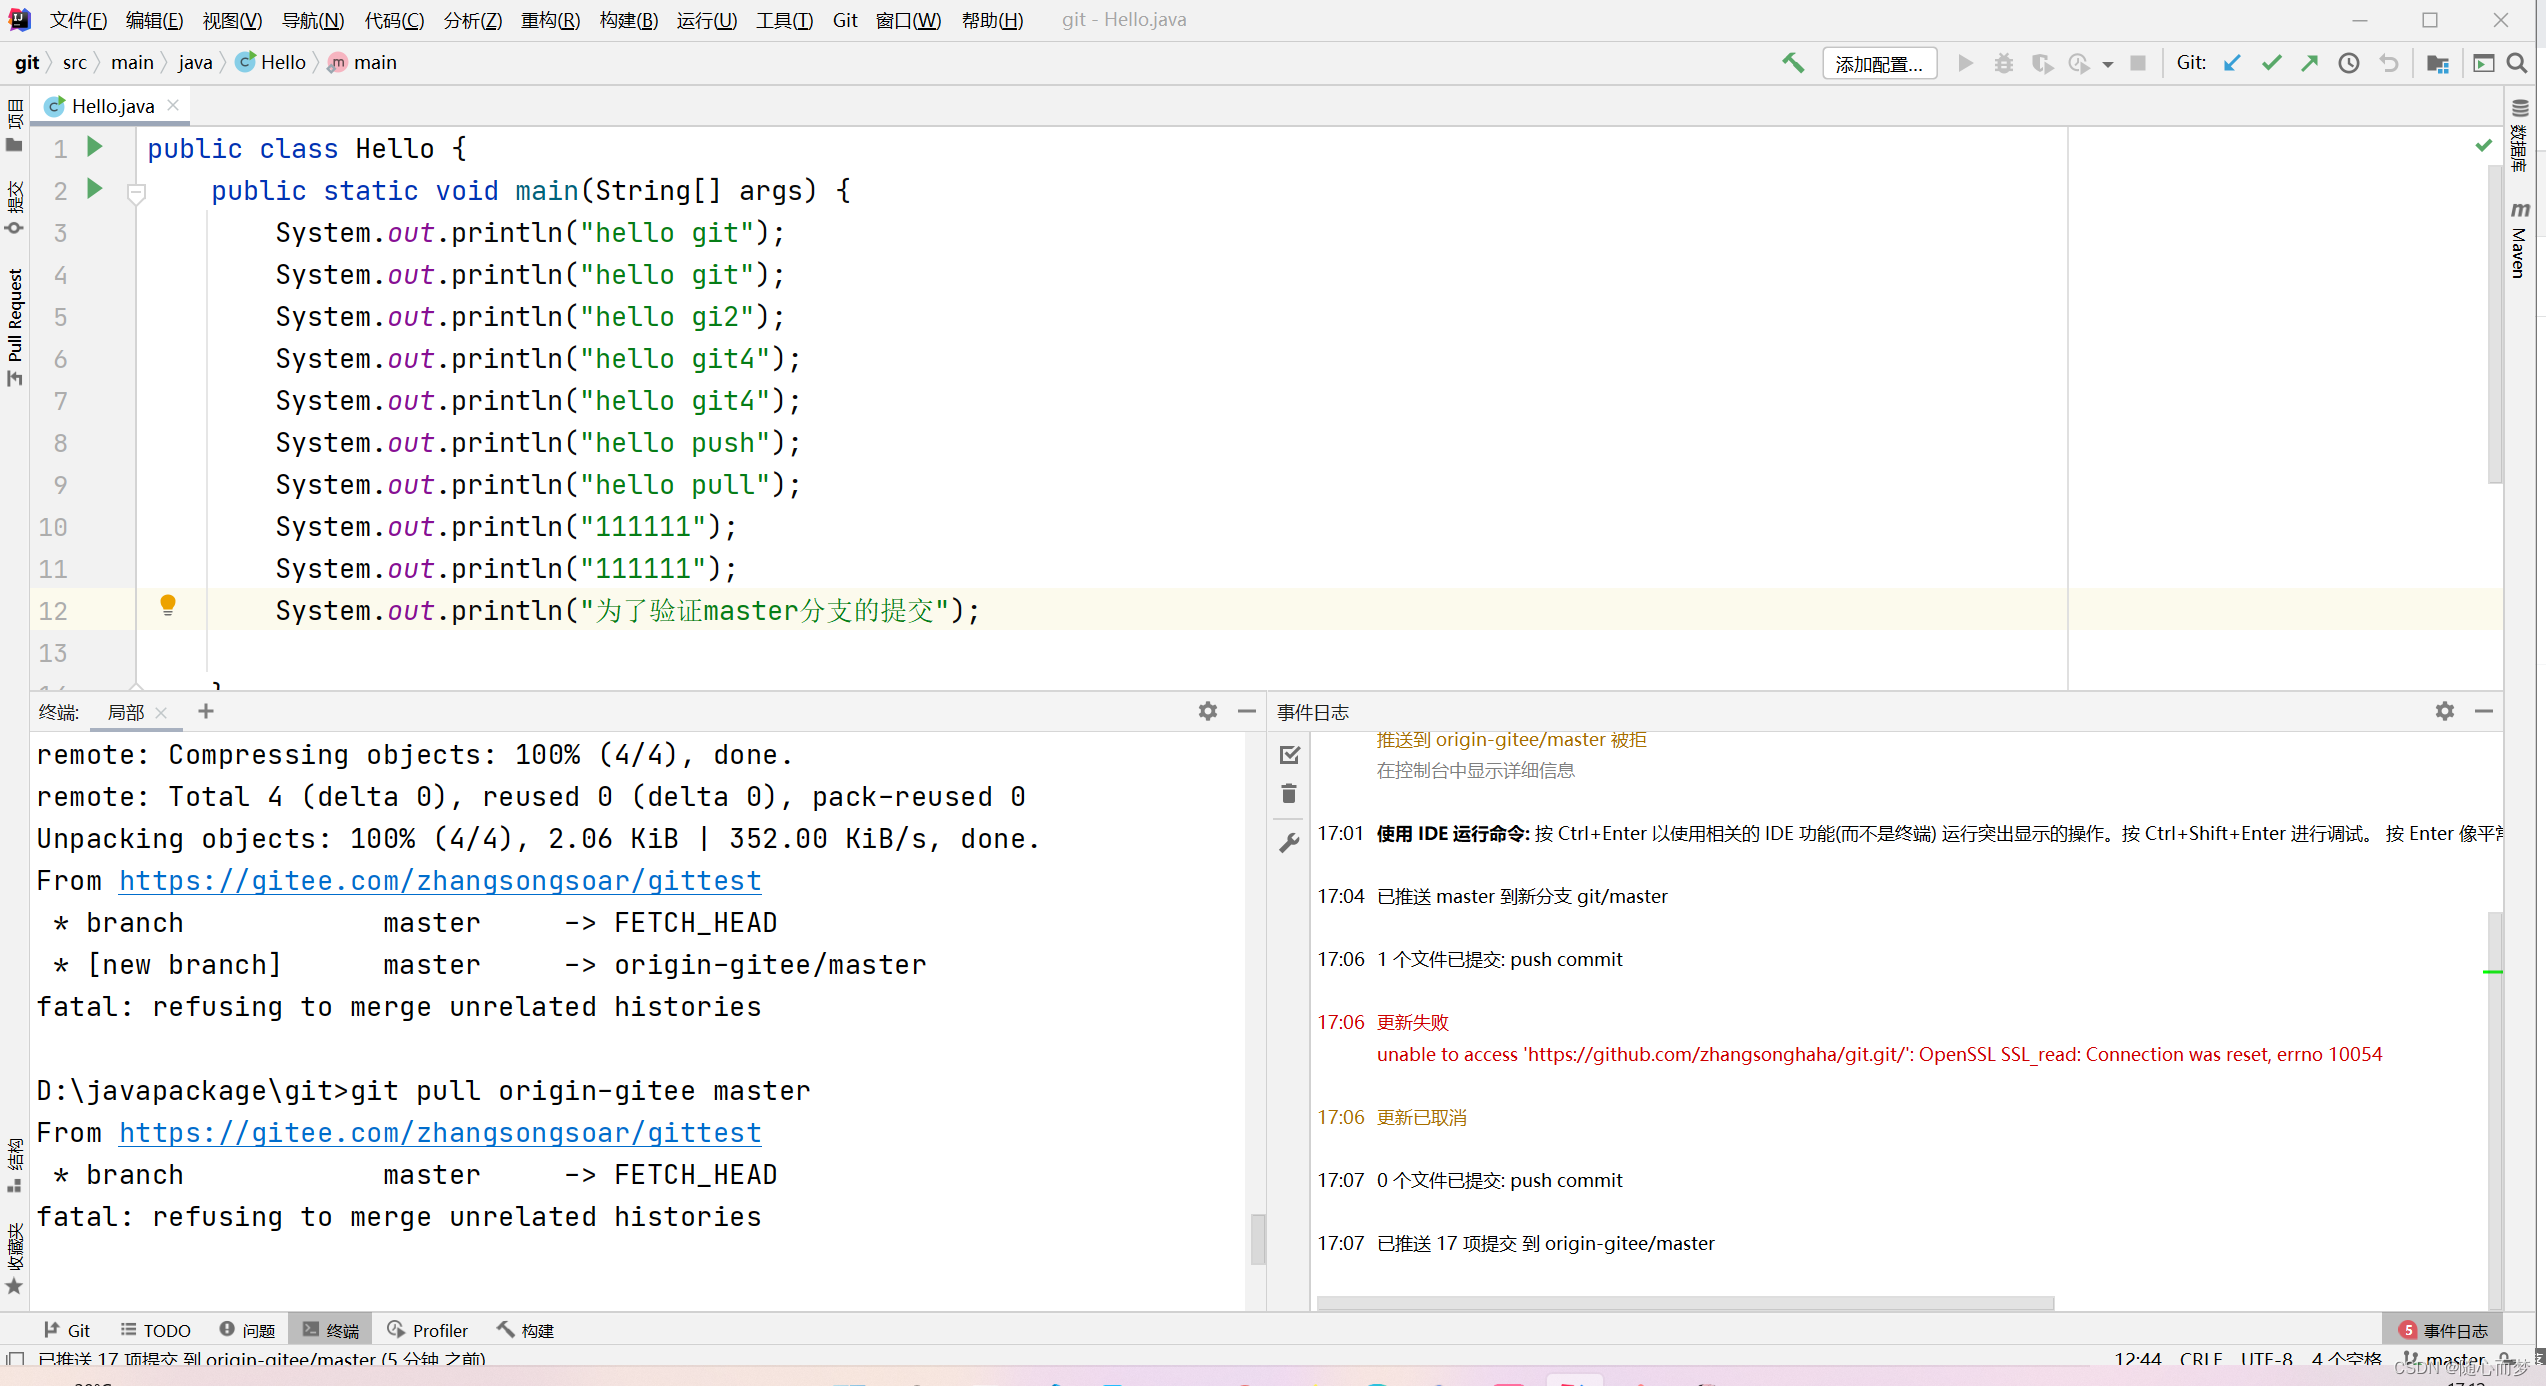
Task: Open run configuration dropdown arrow
Action: coord(2108,64)
